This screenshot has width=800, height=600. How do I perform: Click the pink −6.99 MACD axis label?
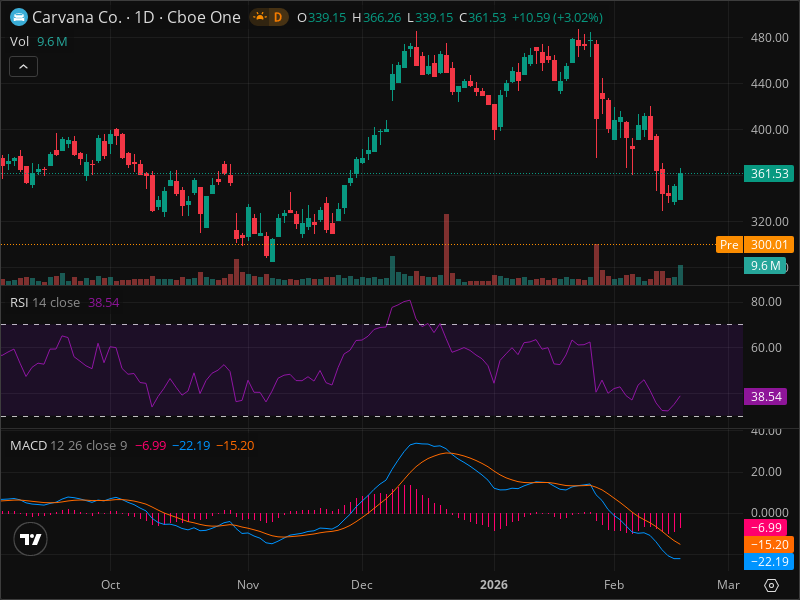[765, 528]
